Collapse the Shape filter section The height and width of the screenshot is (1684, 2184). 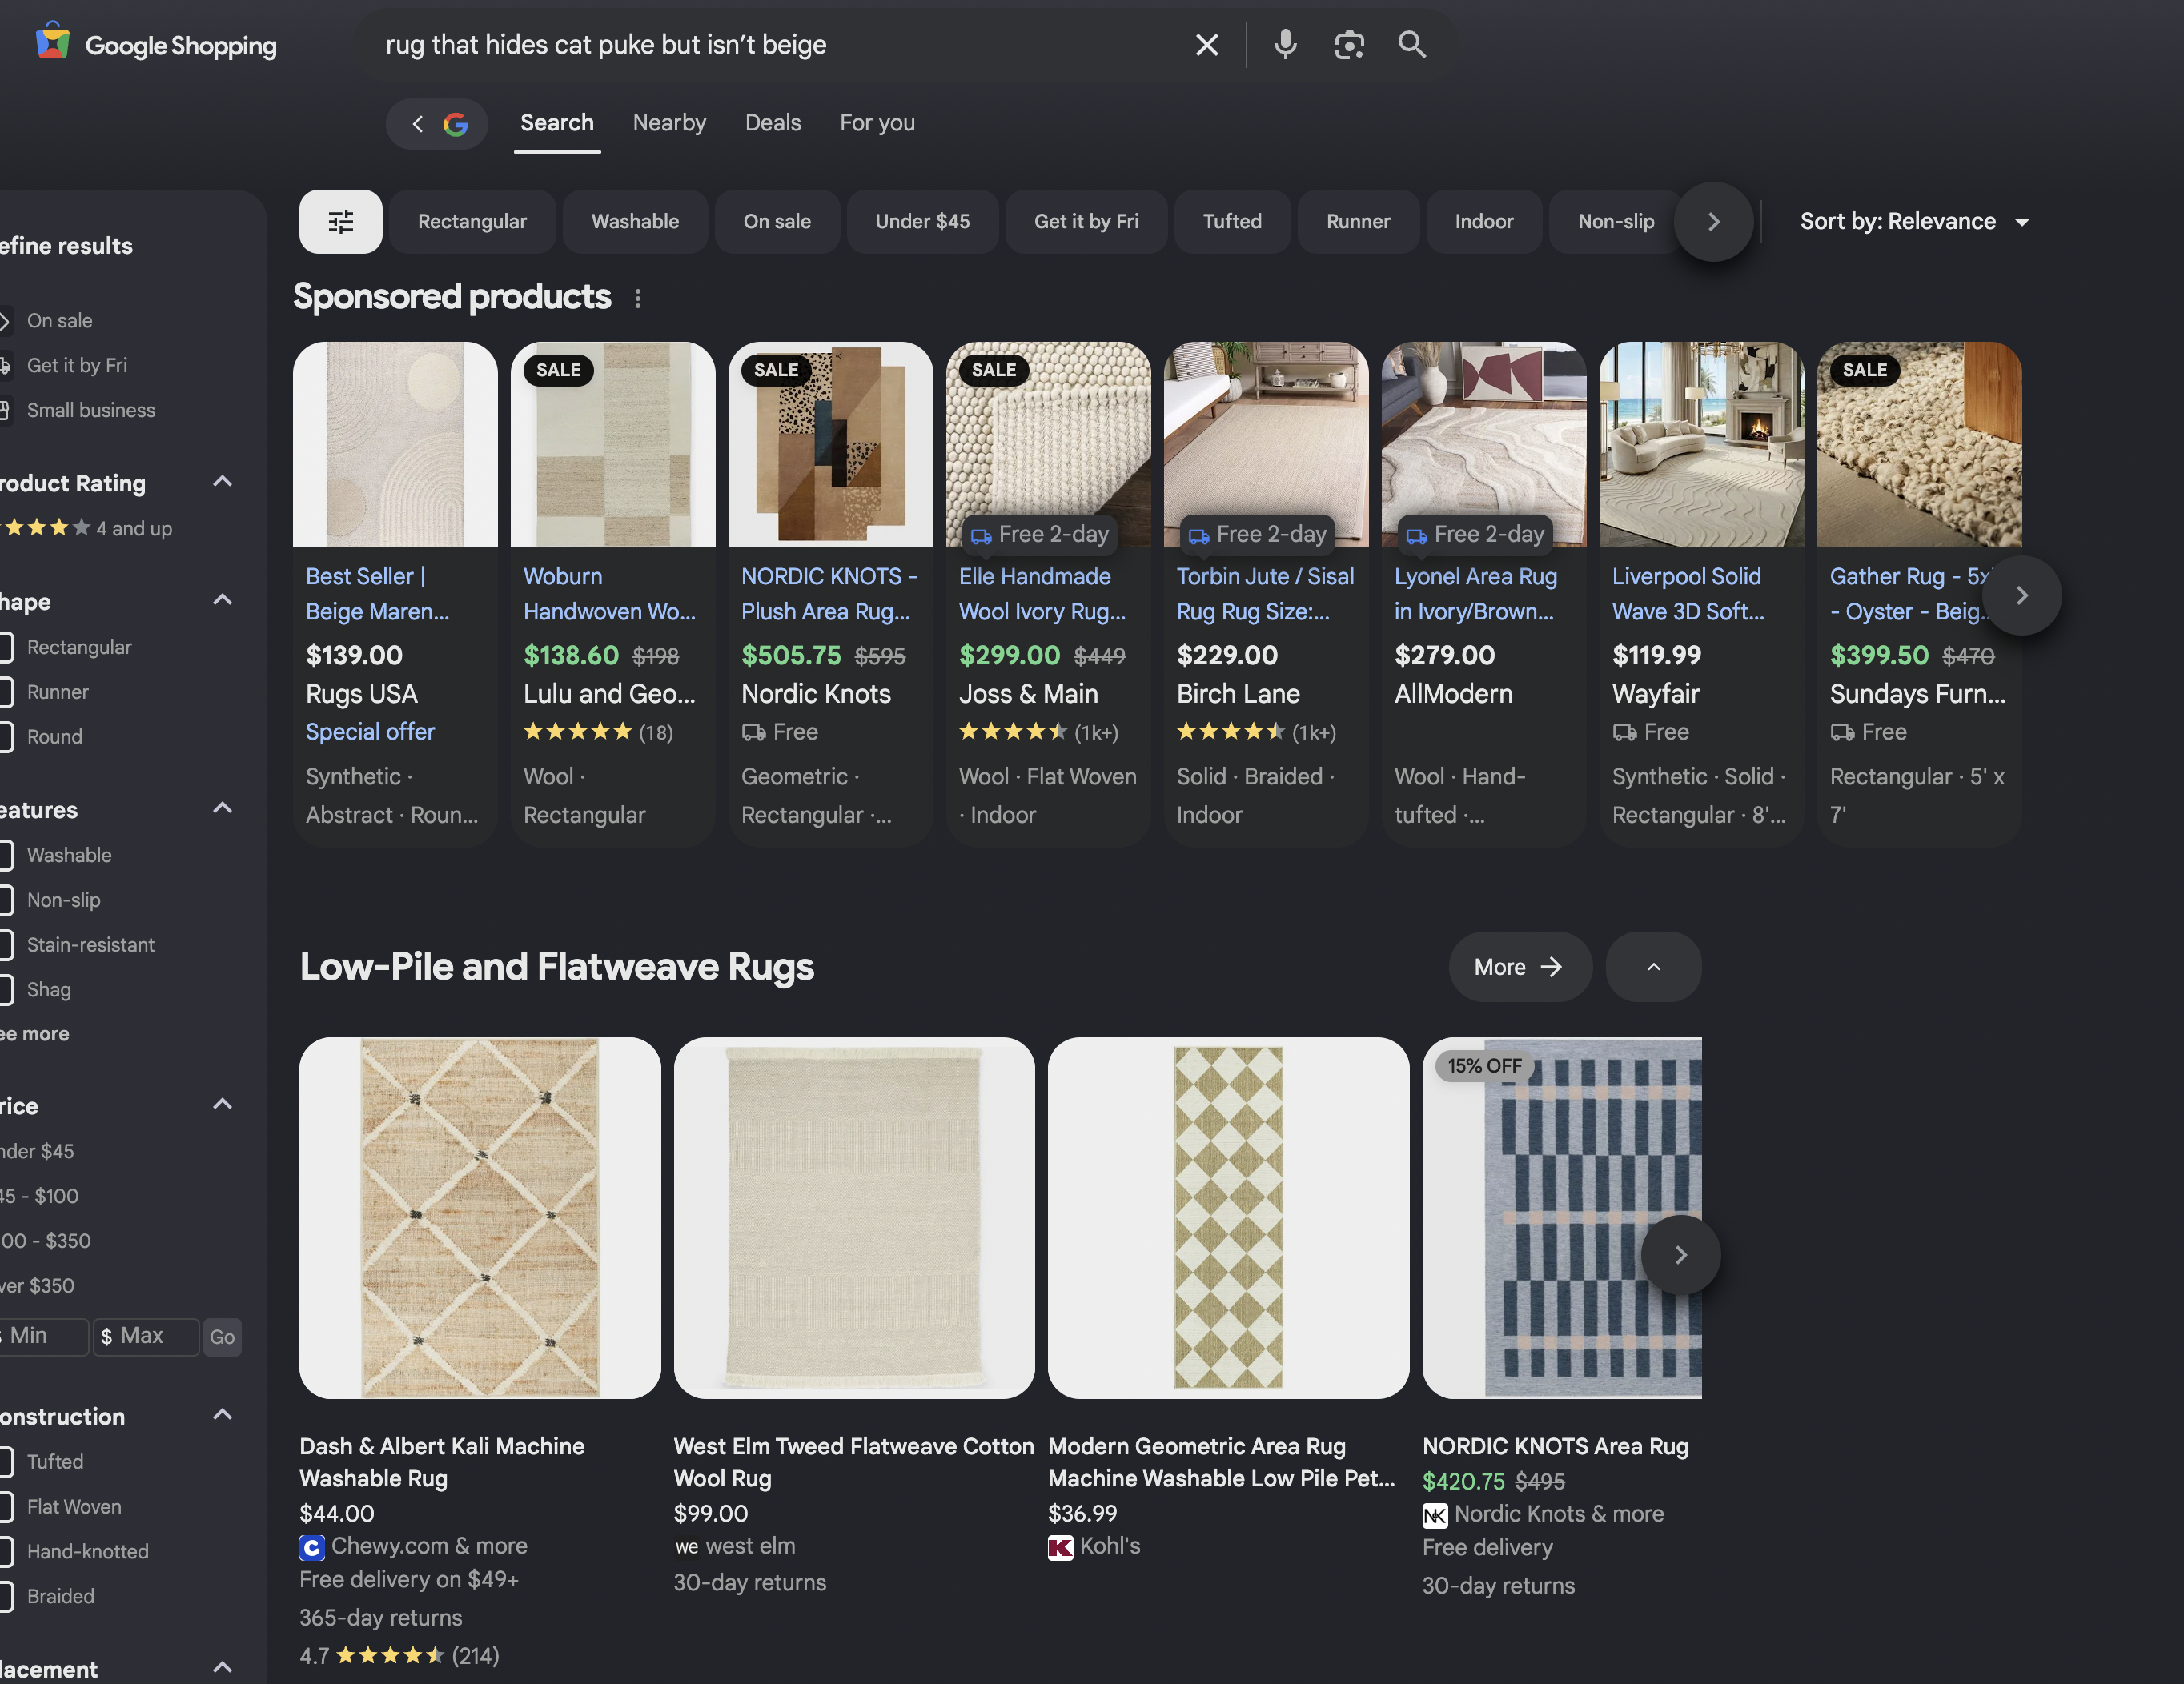click(x=223, y=600)
